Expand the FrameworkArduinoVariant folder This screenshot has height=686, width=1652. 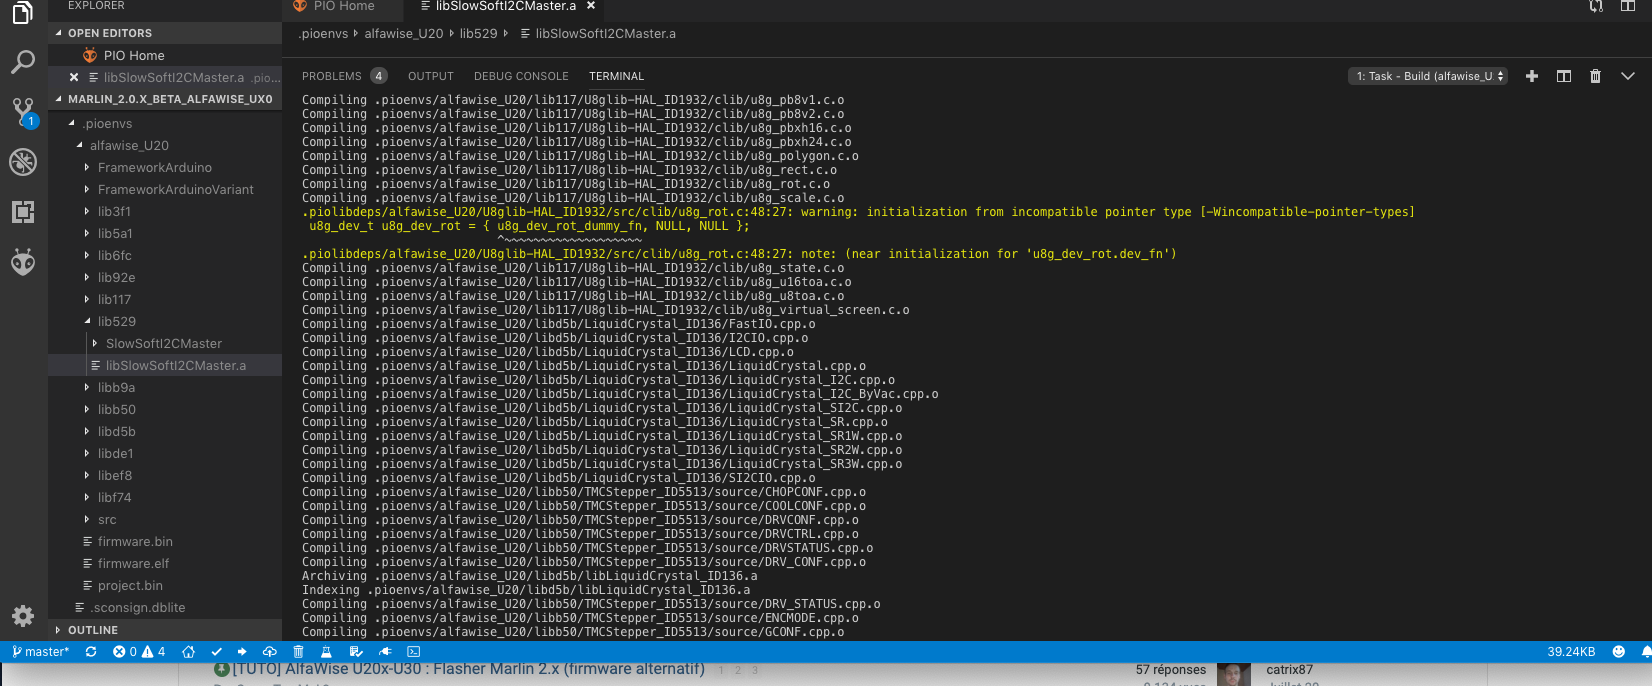[x=165, y=189]
